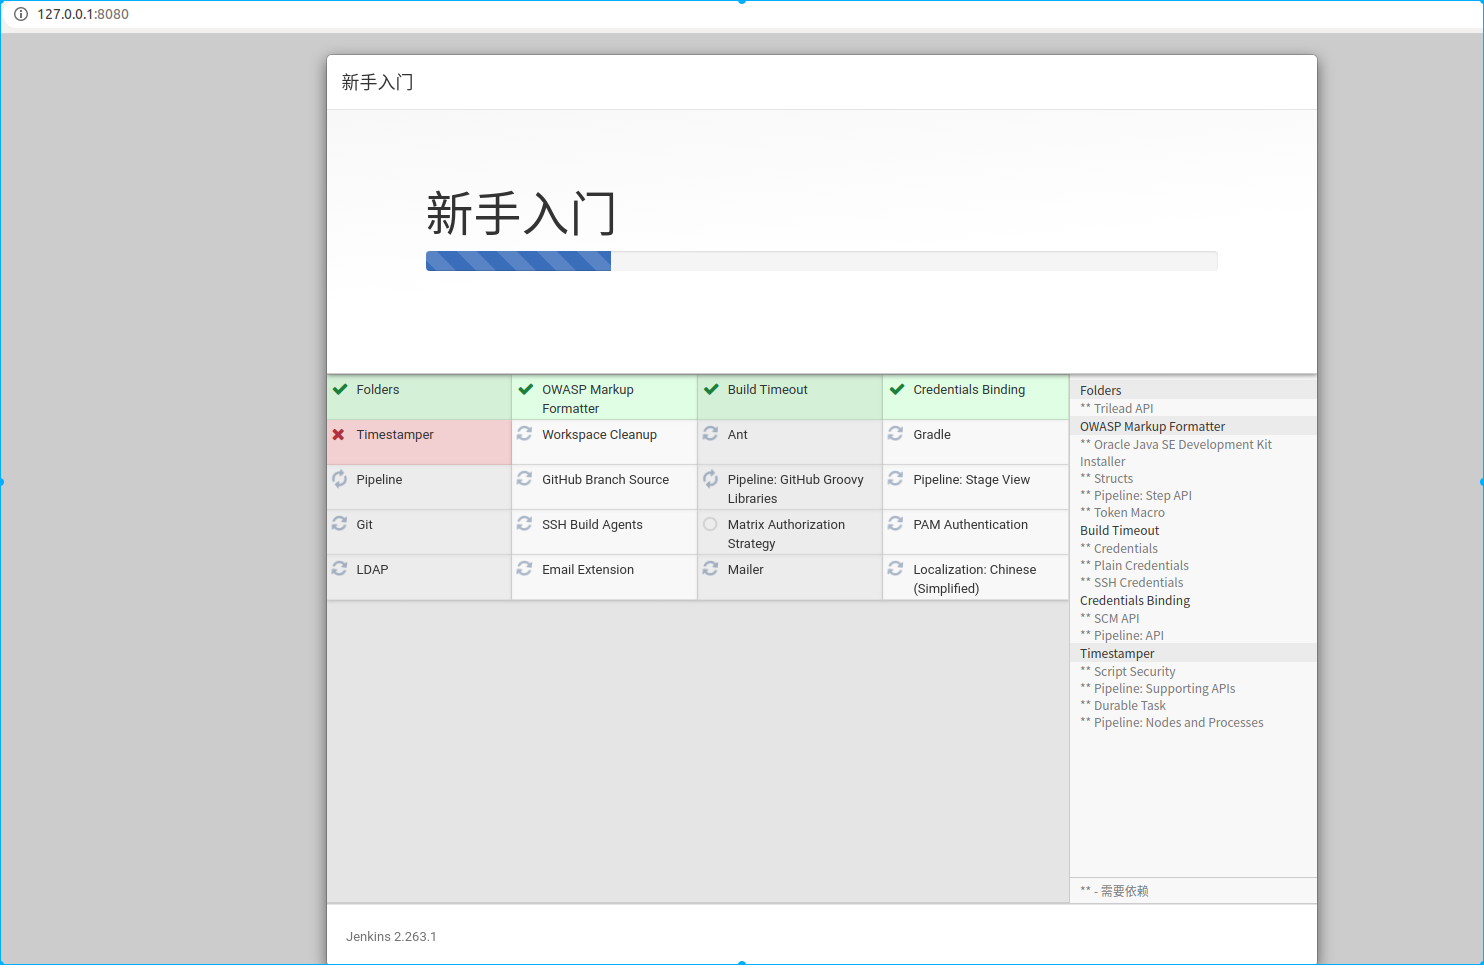Click the checkmark icon beside OWASP Markup Formatter
This screenshot has width=1484, height=965.
click(526, 390)
